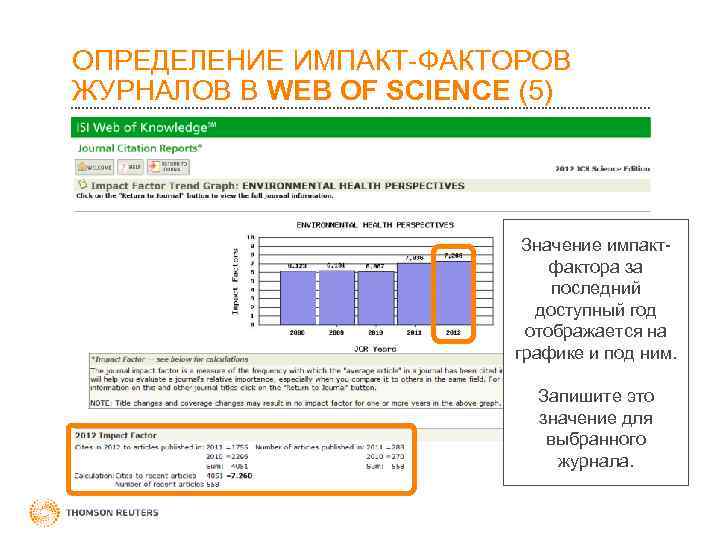The width and height of the screenshot is (720, 540).
Task: Click the 2012 impact factor bar
Action: coord(453,293)
